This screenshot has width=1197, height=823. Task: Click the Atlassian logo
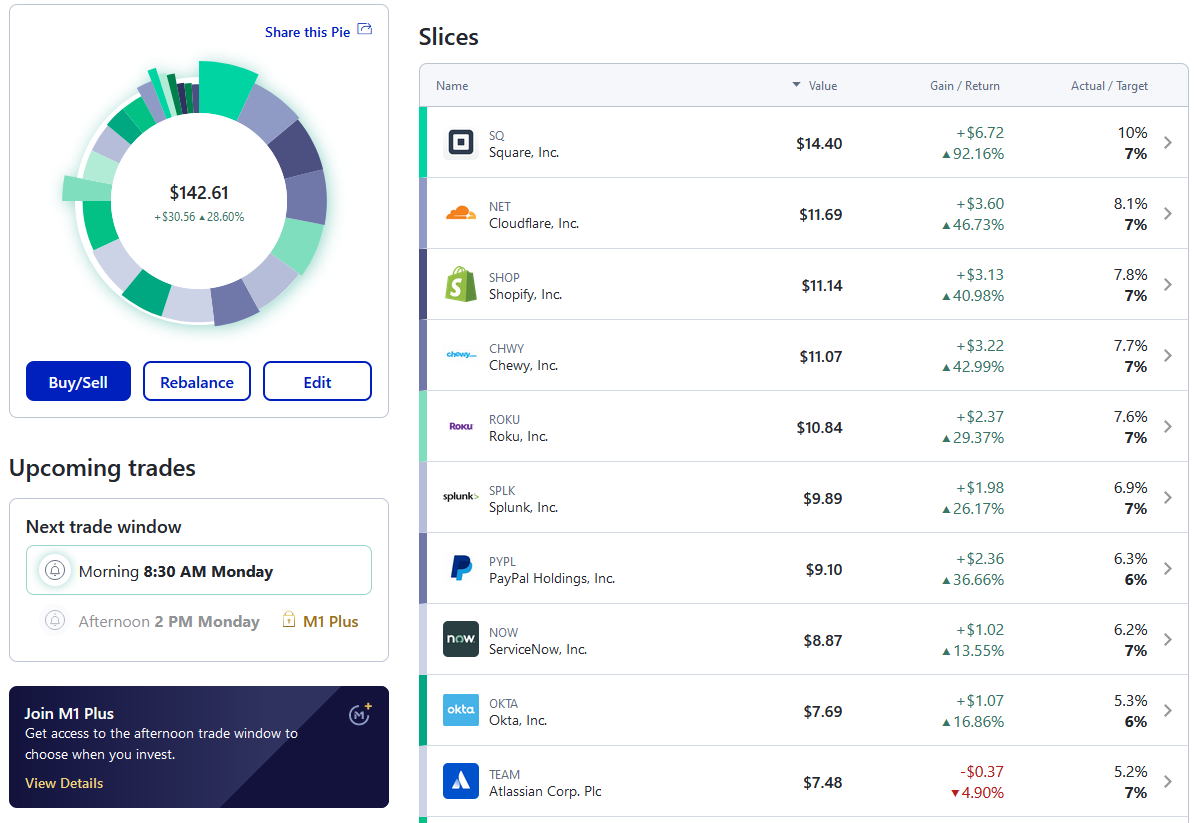coord(460,781)
